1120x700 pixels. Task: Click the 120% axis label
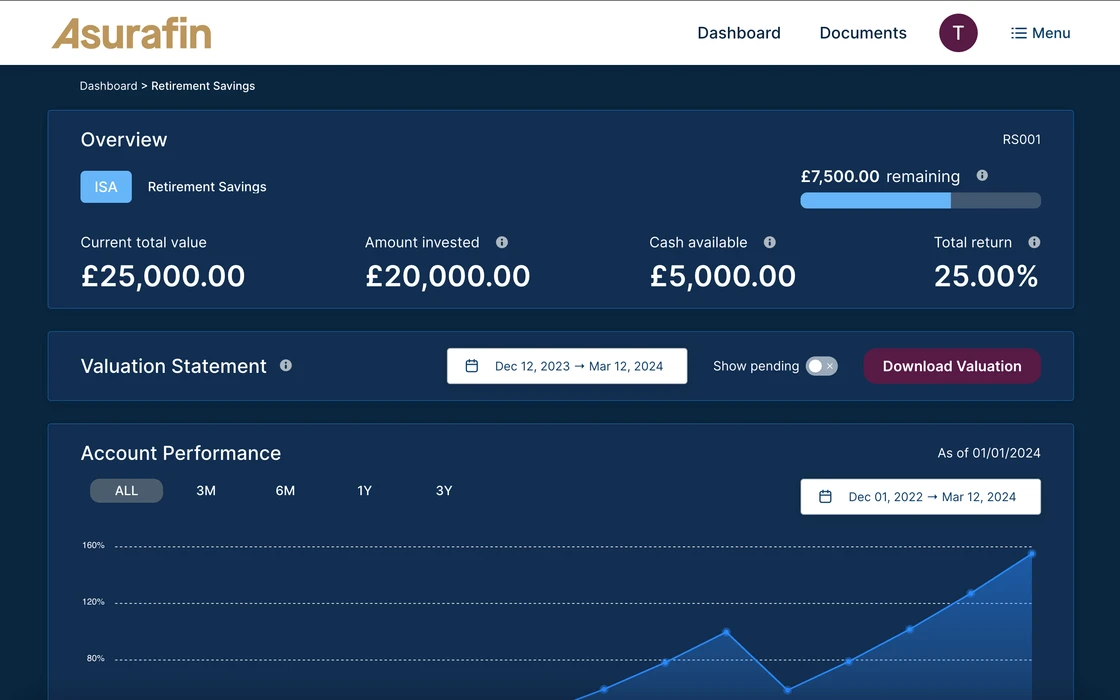[x=93, y=601]
